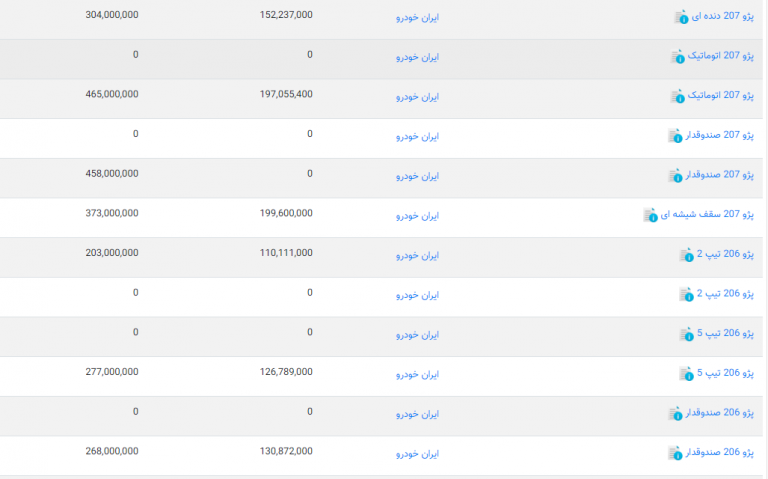Click ایران خودرو in zero-price پژو 206 تیپ 2 row
Viewport: 768px width, 479px height.
pyautogui.click(x=417, y=295)
